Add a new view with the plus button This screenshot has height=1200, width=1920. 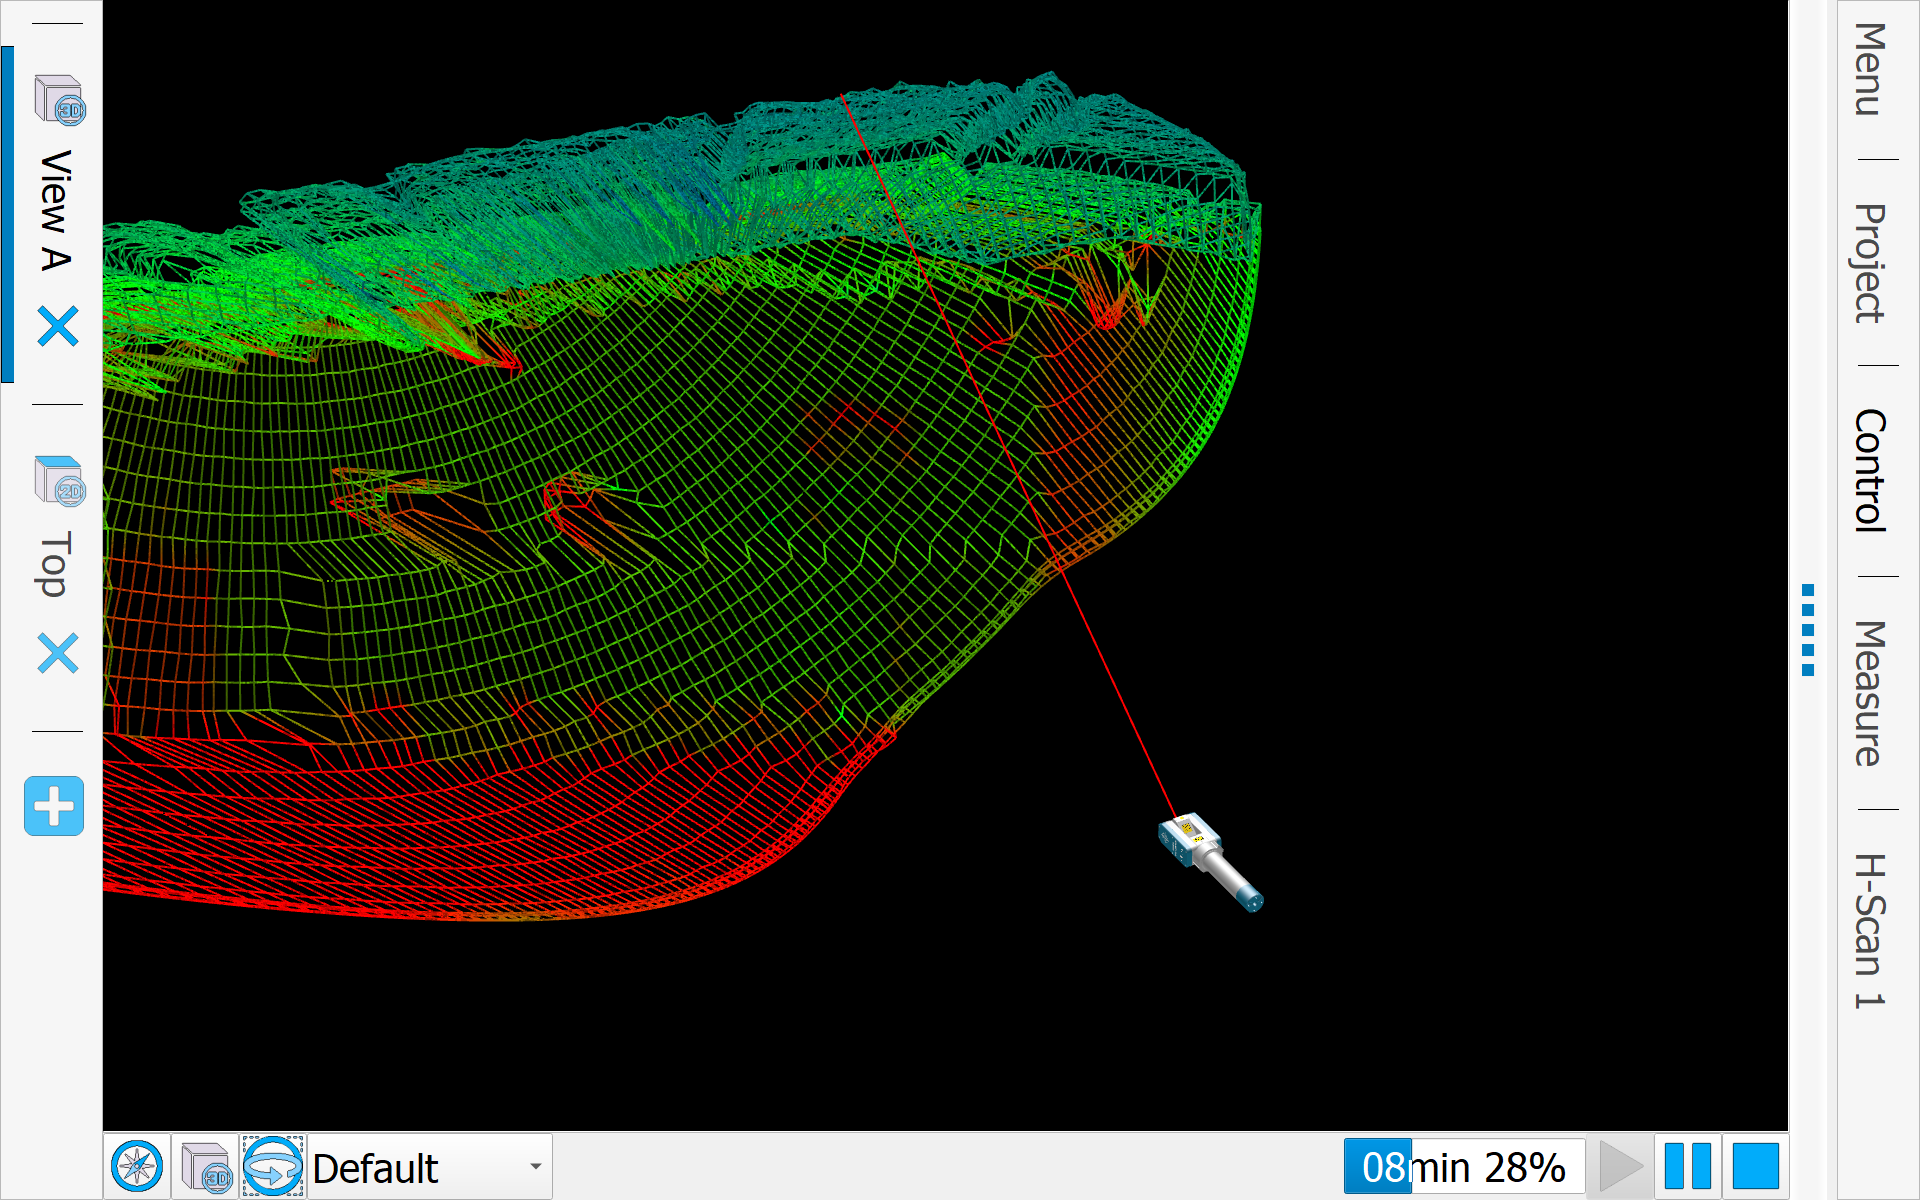(54, 806)
